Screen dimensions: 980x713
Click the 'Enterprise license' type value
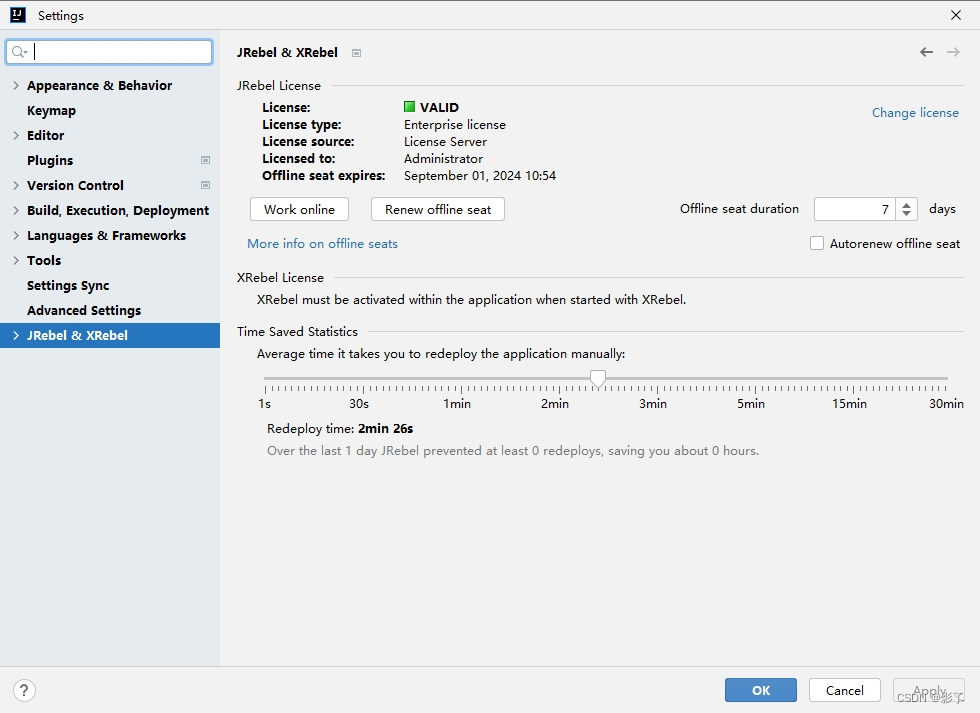[x=454, y=124]
